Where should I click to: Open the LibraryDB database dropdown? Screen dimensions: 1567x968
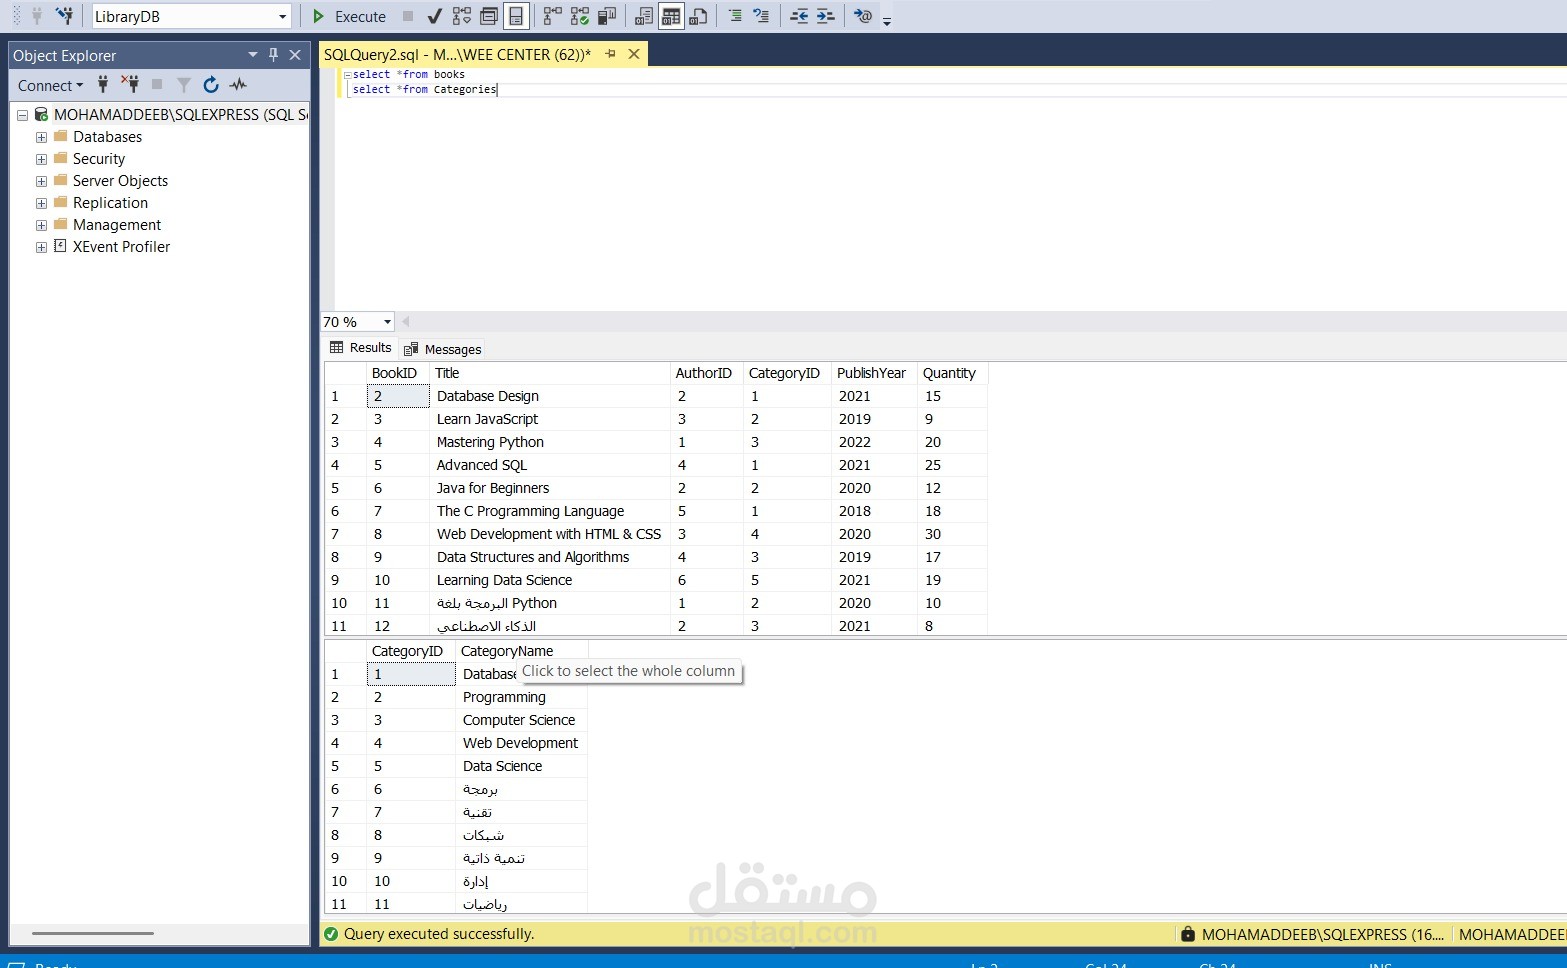coord(283,16)
